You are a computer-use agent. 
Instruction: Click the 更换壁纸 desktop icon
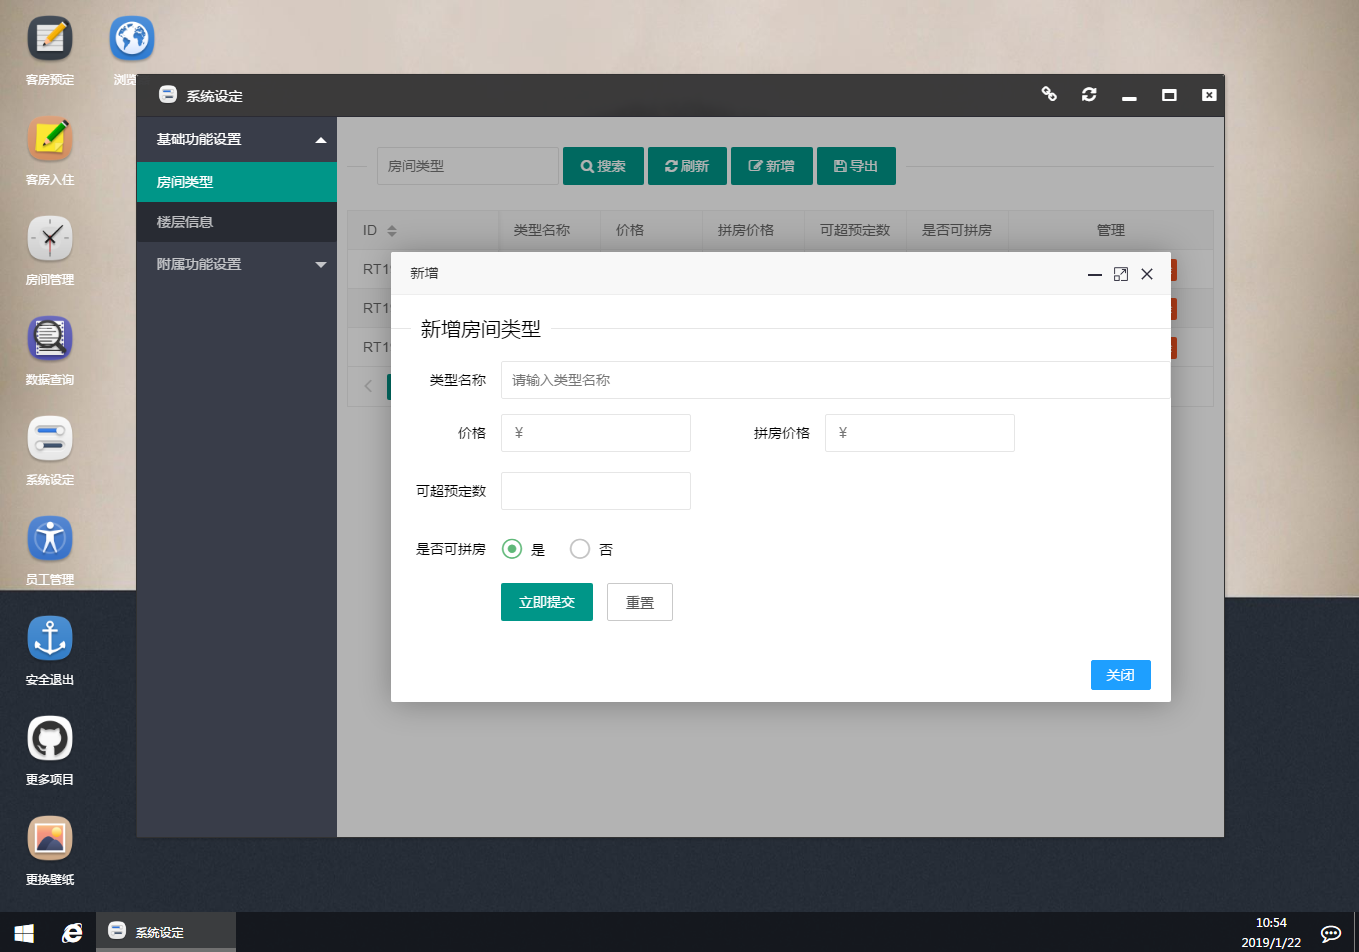(x=50, y=839)
